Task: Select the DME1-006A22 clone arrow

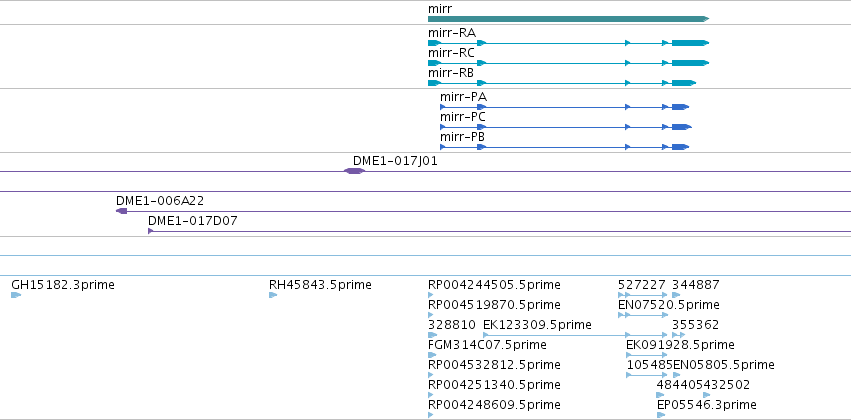Action: point(122,211)
